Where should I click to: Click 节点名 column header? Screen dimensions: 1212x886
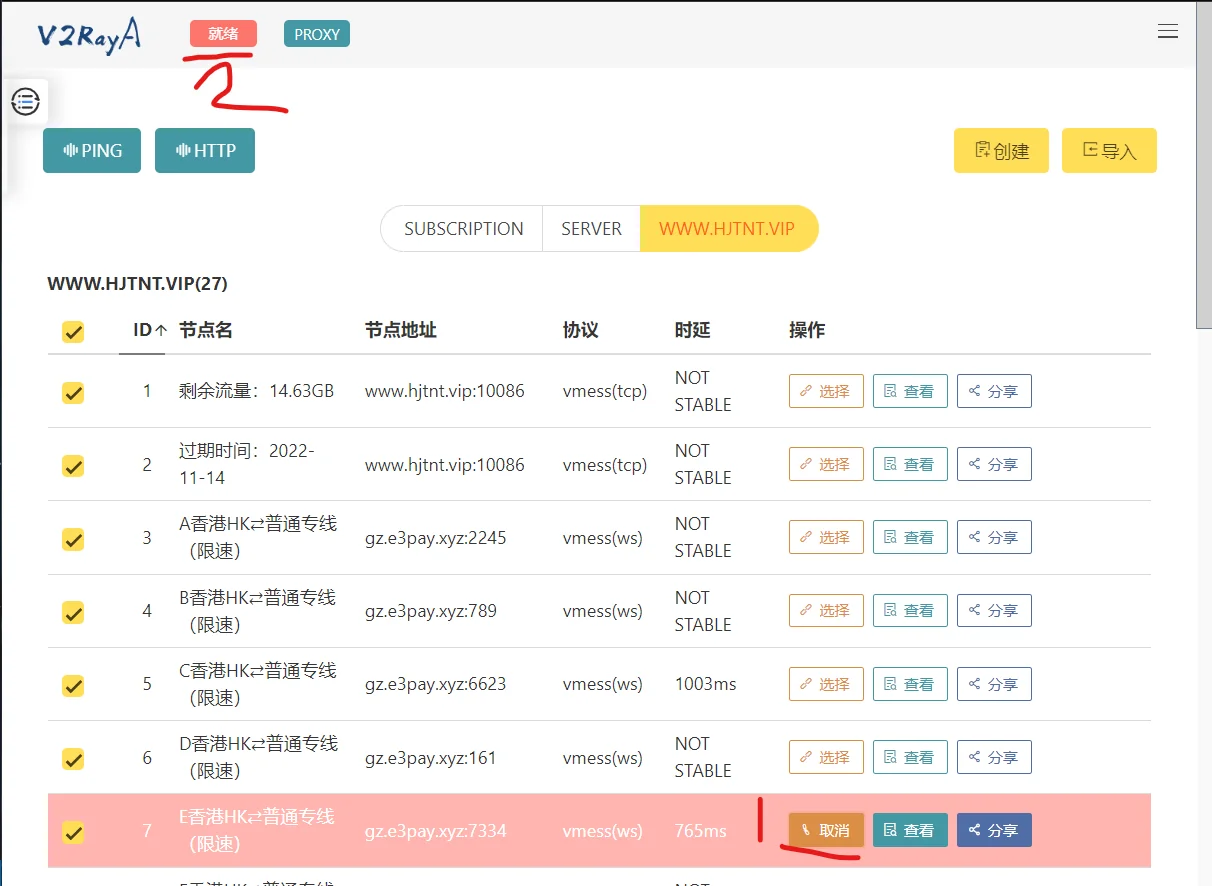(206, 330)
